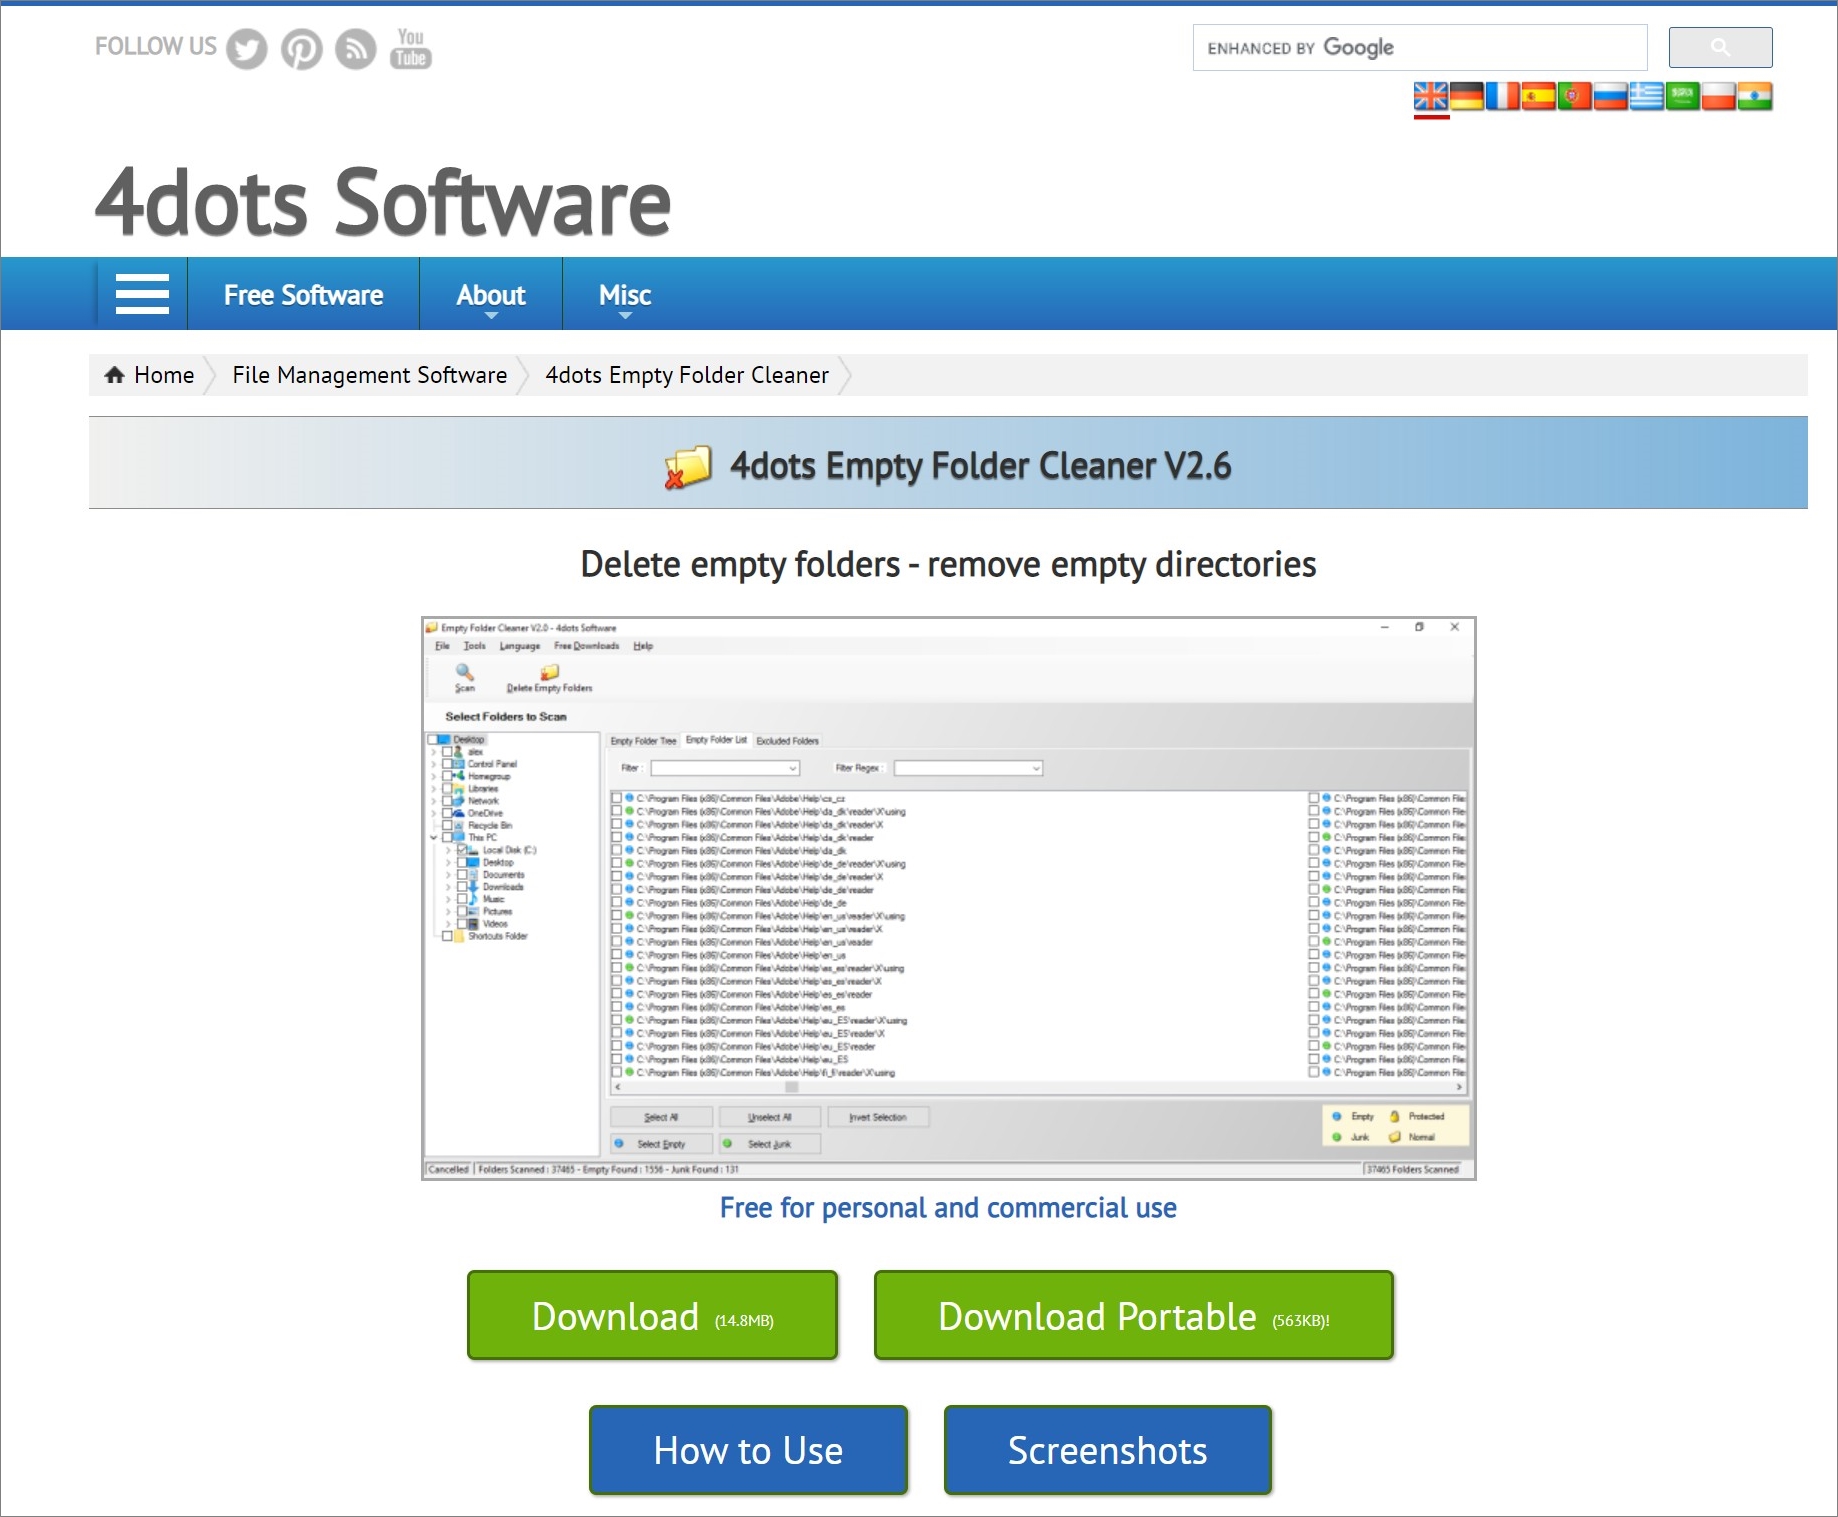Open the YouTube follow icon
Screen dimensions: 1838x1517
click(410, 49)
